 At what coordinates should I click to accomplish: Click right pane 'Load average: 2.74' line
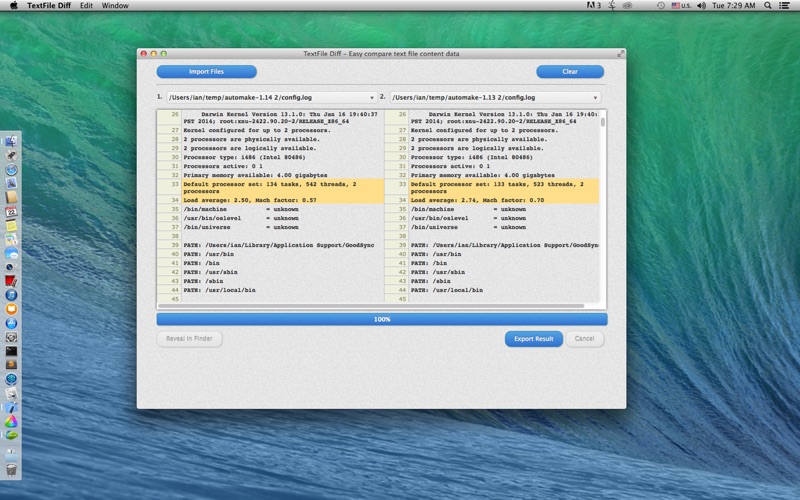coord(478,200)
